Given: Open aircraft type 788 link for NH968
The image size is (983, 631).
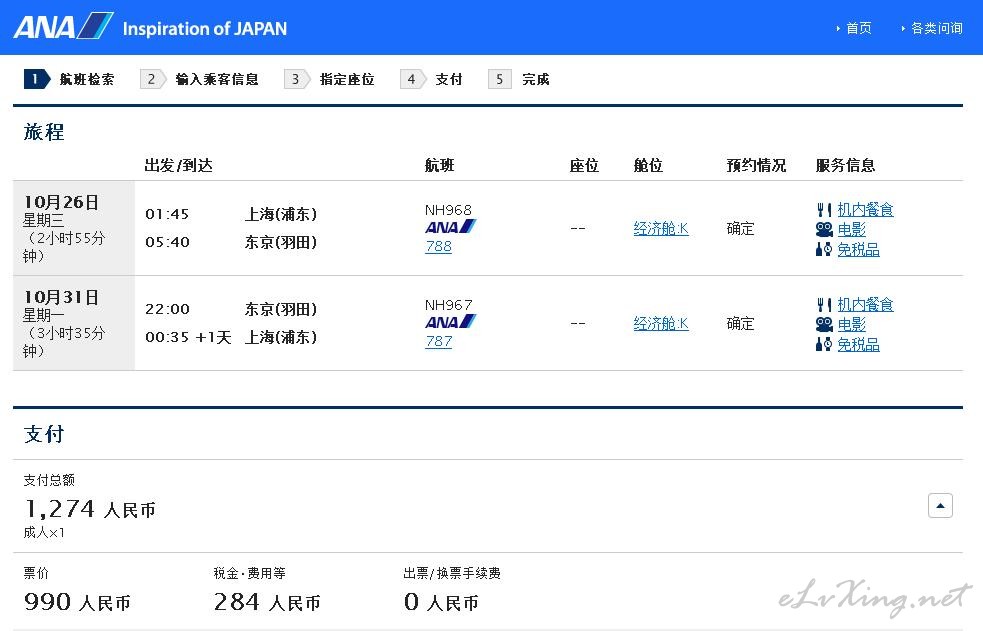Looking at the screenshot, I should point(438,246).
